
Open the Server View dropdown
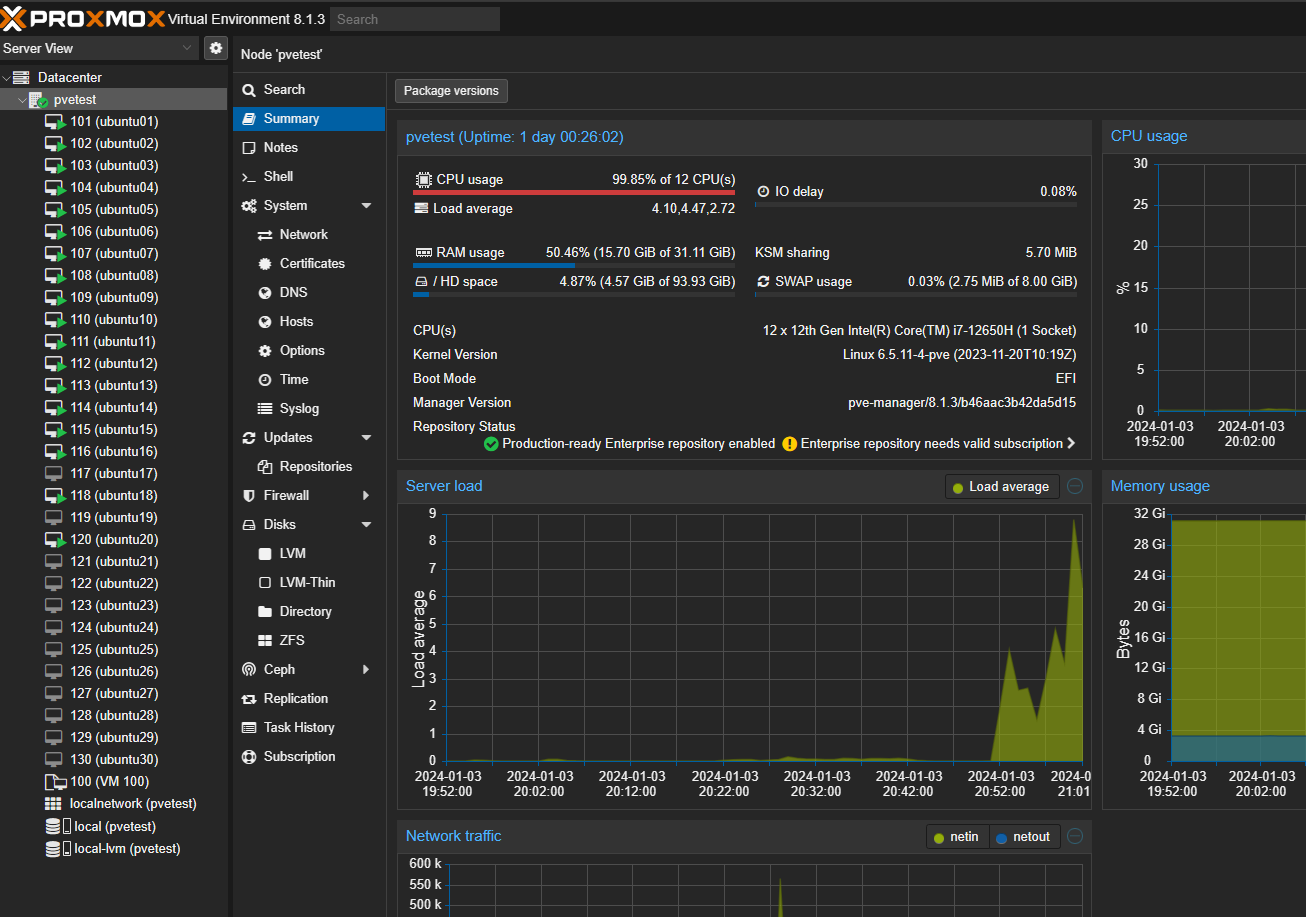[x=99, y=48]
